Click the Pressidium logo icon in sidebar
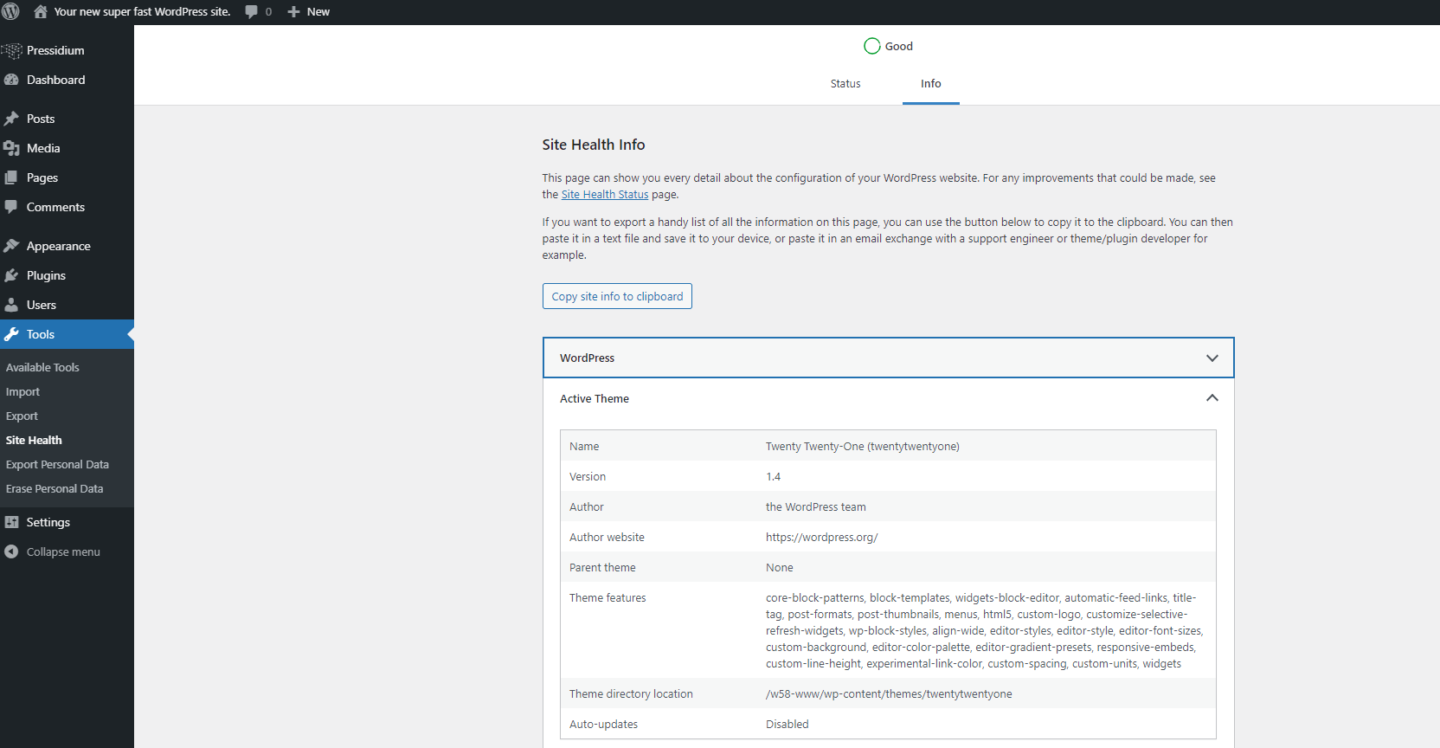 pos(11,50)
